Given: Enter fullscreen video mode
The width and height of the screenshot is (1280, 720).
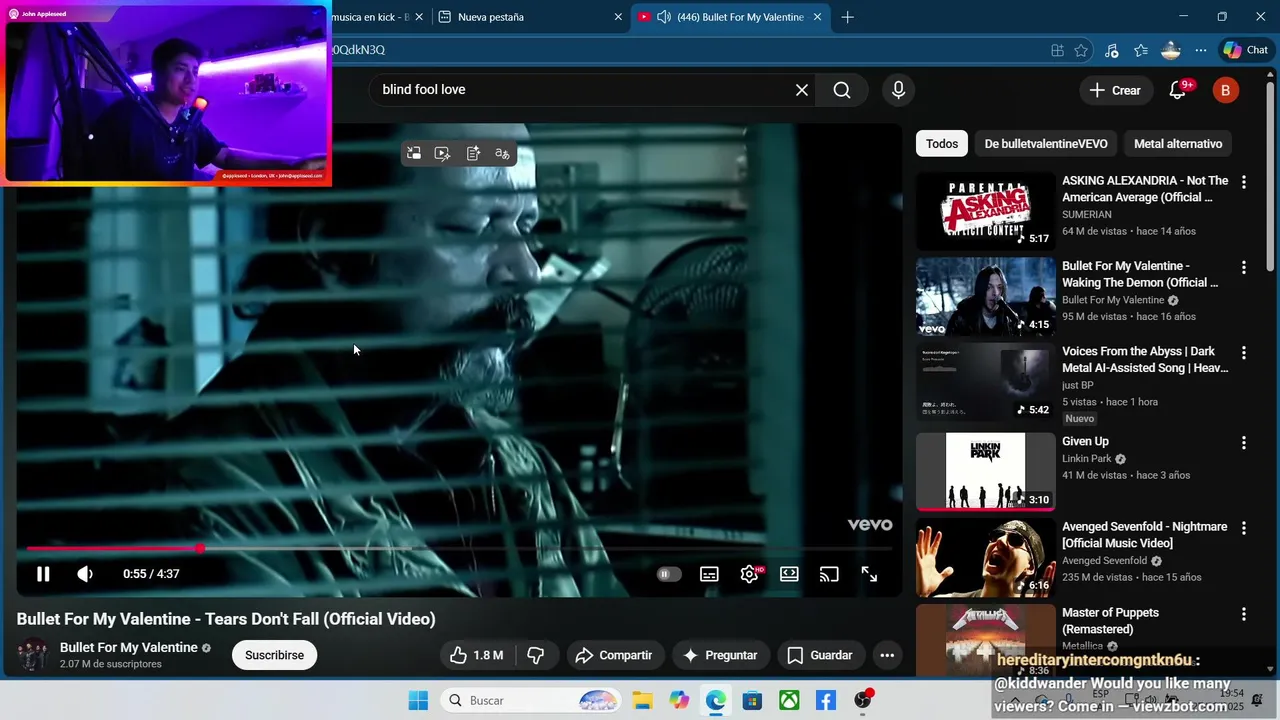Looking at the screenshot, I should [x=869, y=574].
